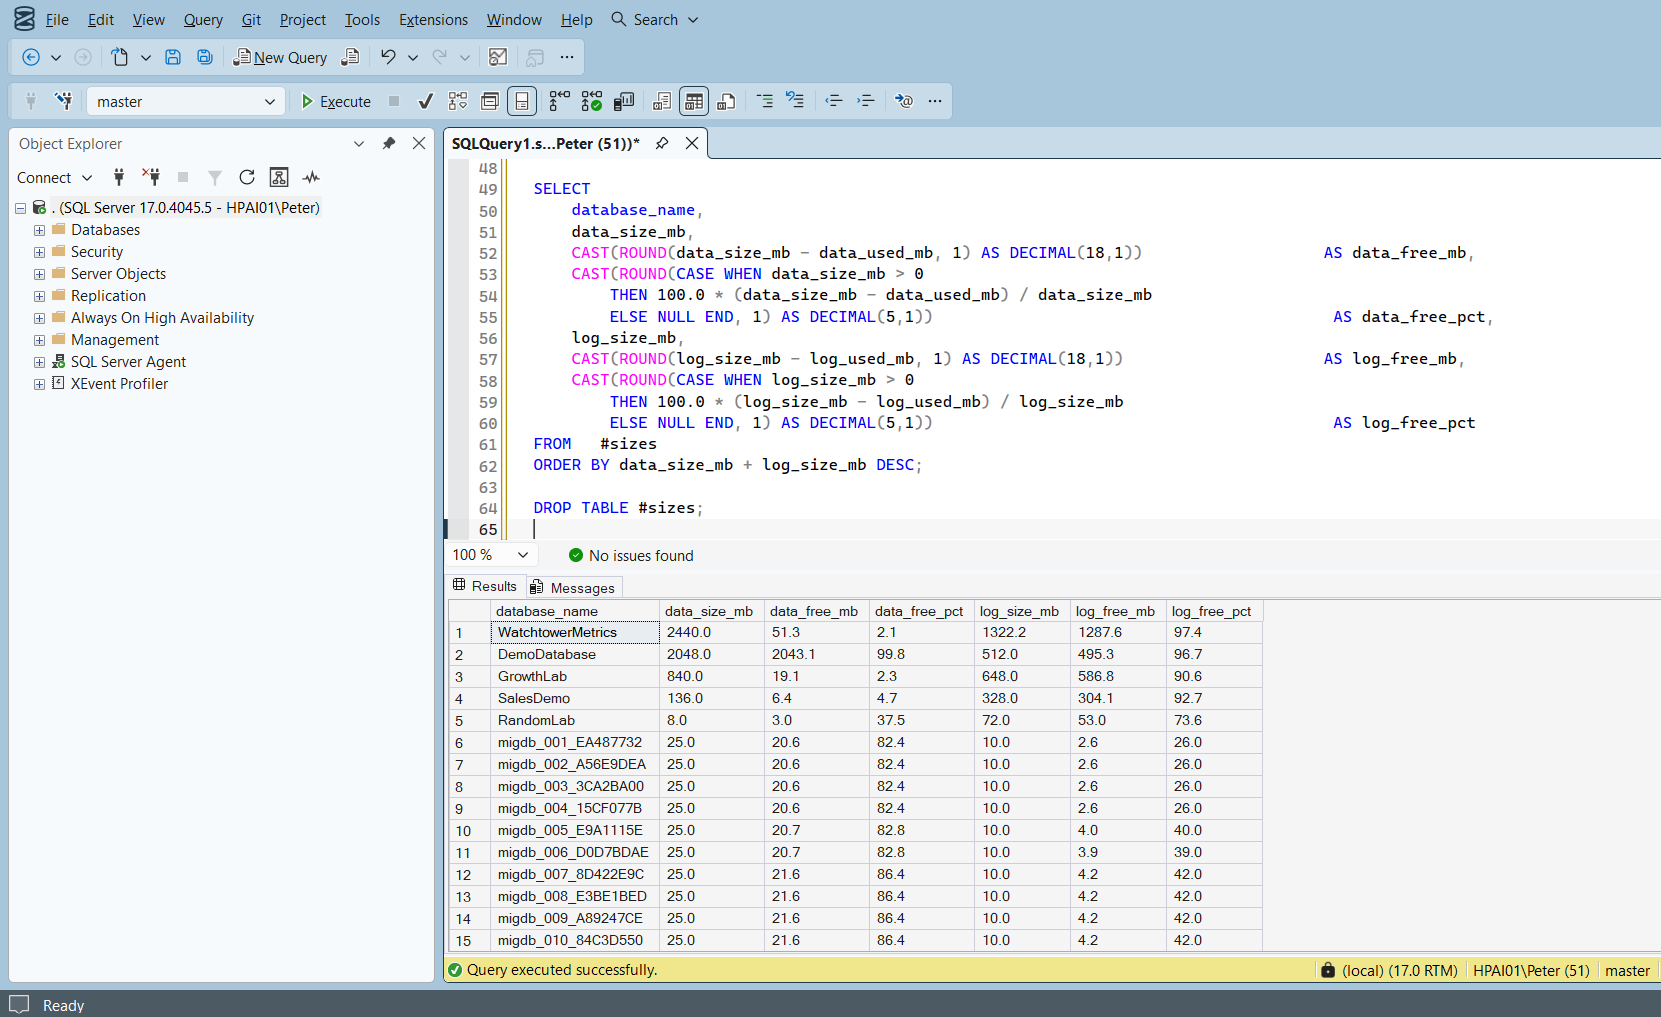The image size is (1661, 1017).
Task: Expand the Databases tree node
Action: pyautogui.click(x=39, y=230)
